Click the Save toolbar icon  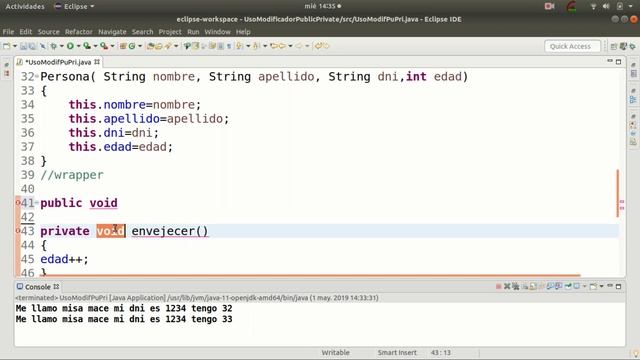tap(23, 46)
